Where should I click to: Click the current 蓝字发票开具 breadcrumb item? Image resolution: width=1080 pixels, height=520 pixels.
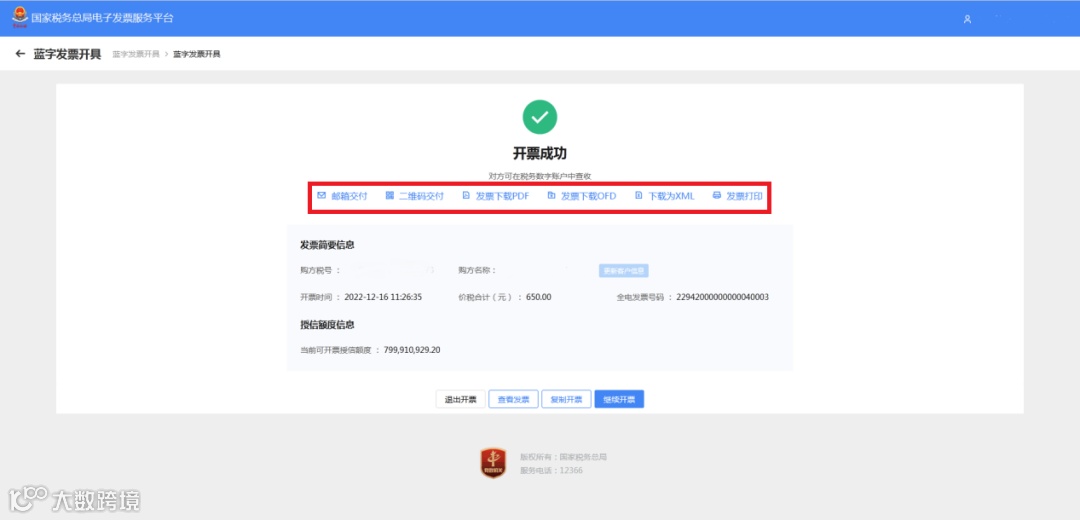[197, 54]
